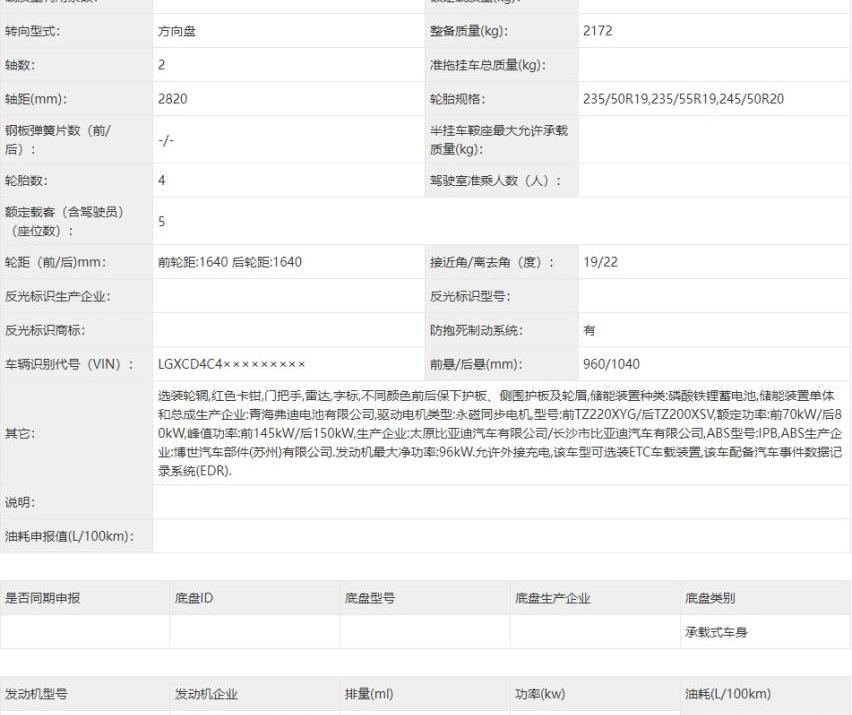
Task: Click the wheelbase value 2820
Action: pyautogui.click(x=172, y=99)
